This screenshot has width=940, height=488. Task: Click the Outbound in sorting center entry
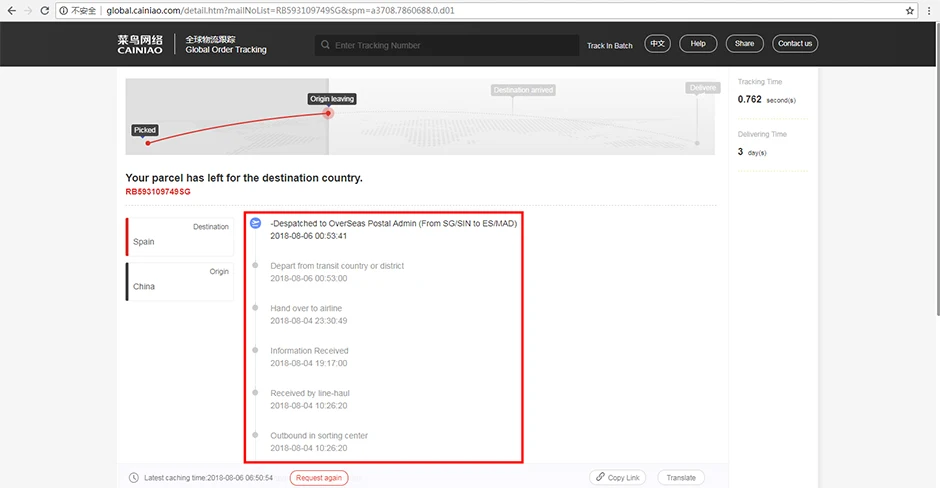point(319,436)
